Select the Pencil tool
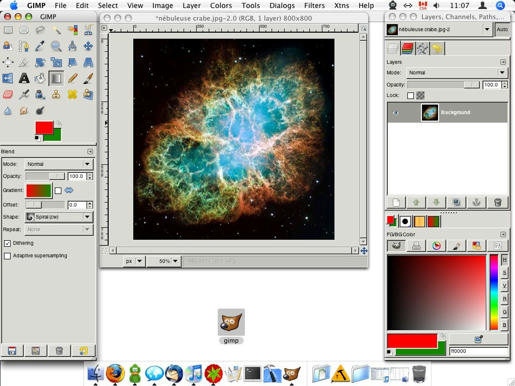This screenshot has height=386, width=515. click(x=72, y=78)
